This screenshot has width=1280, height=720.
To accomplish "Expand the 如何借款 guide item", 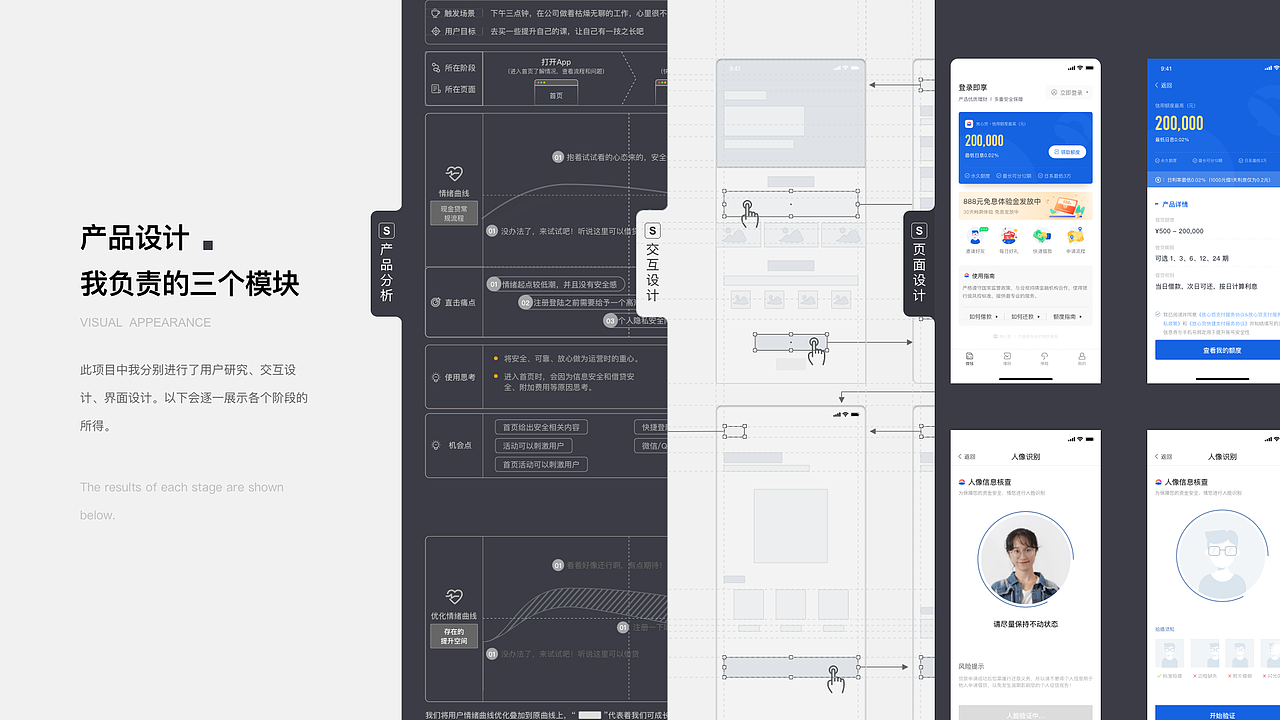I will [982, 316].
